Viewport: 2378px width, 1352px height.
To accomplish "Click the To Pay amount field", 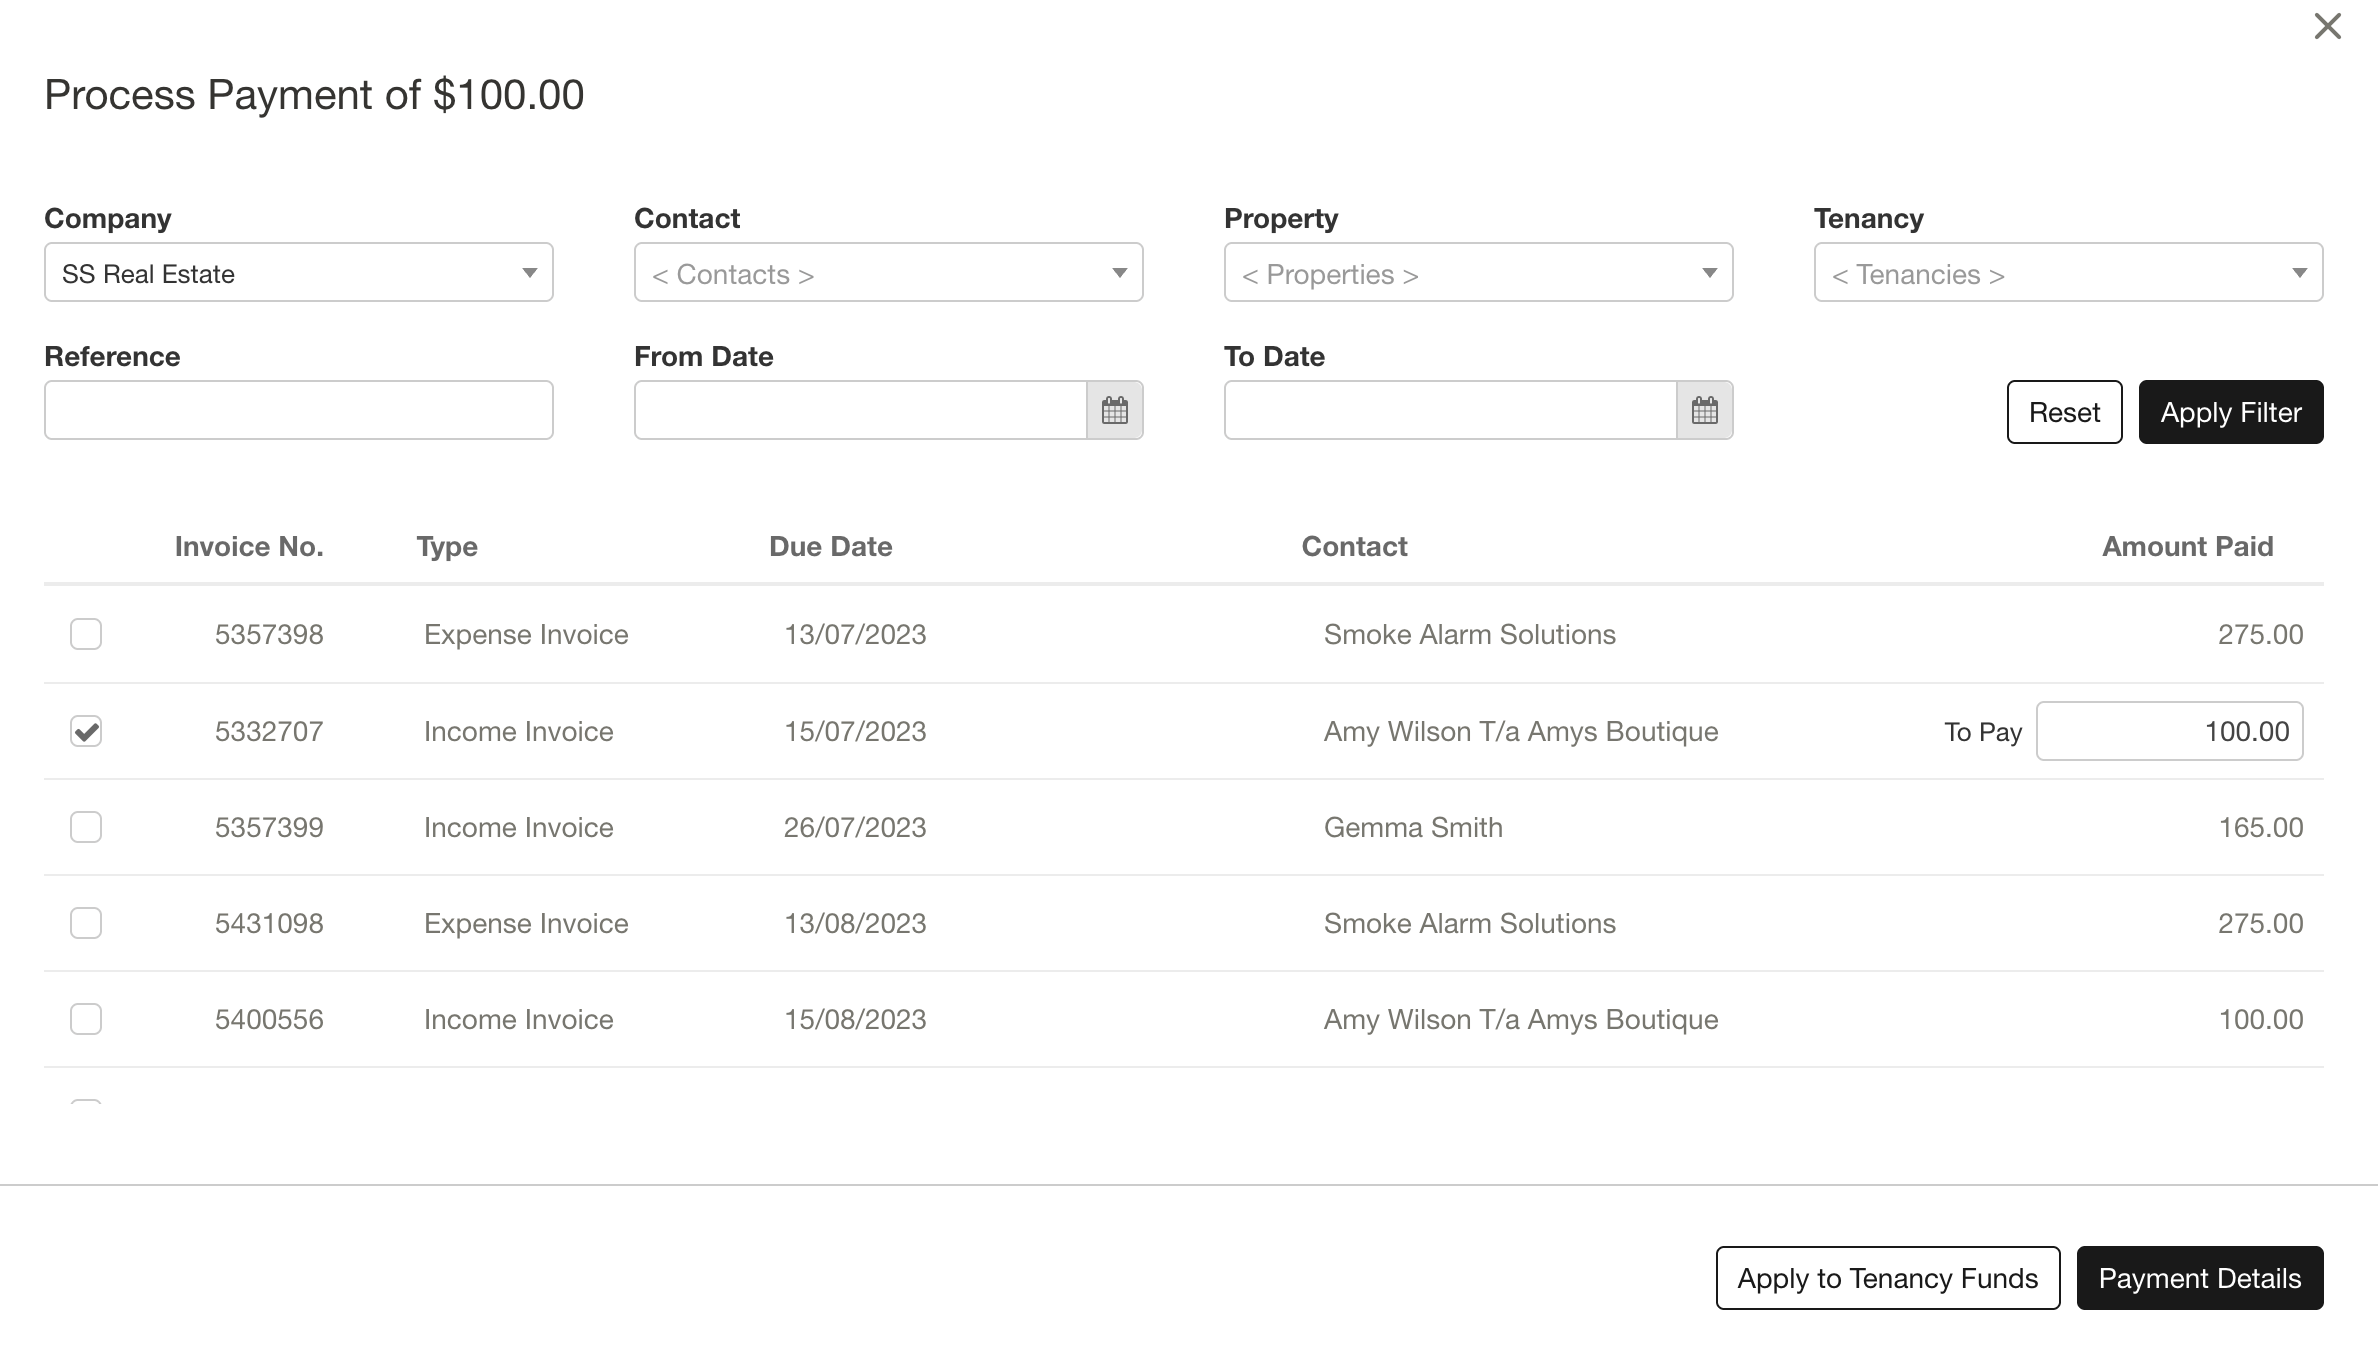I will pos(2169,731).
